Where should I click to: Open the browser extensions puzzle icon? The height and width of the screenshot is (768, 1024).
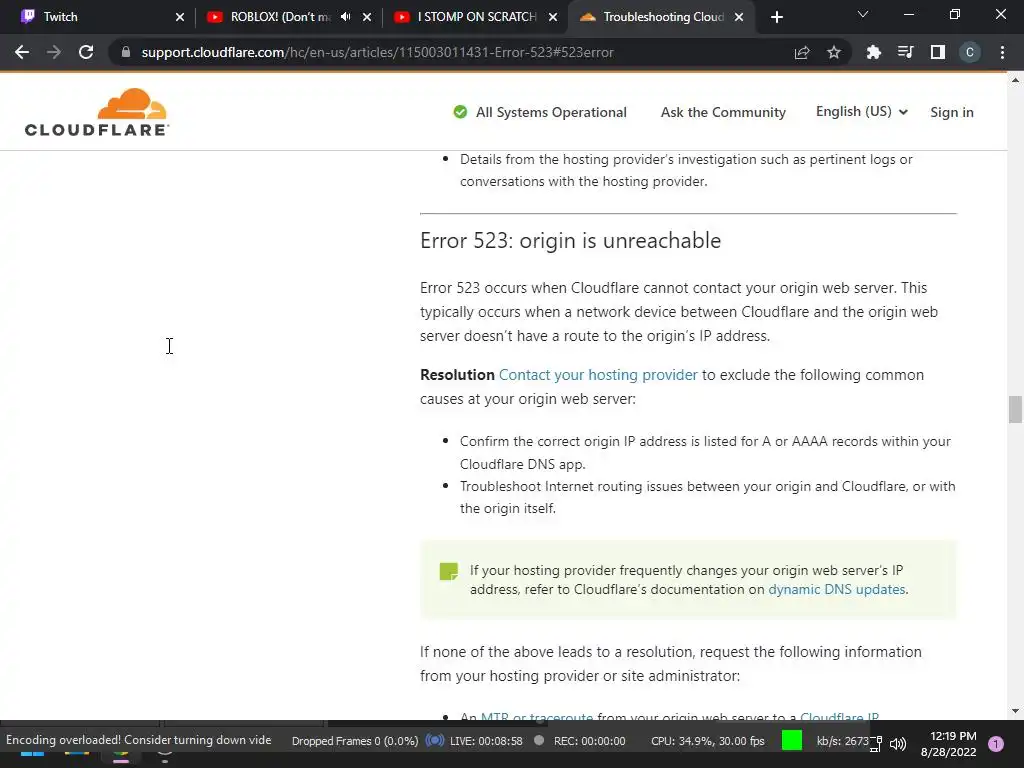pos(873,52)
